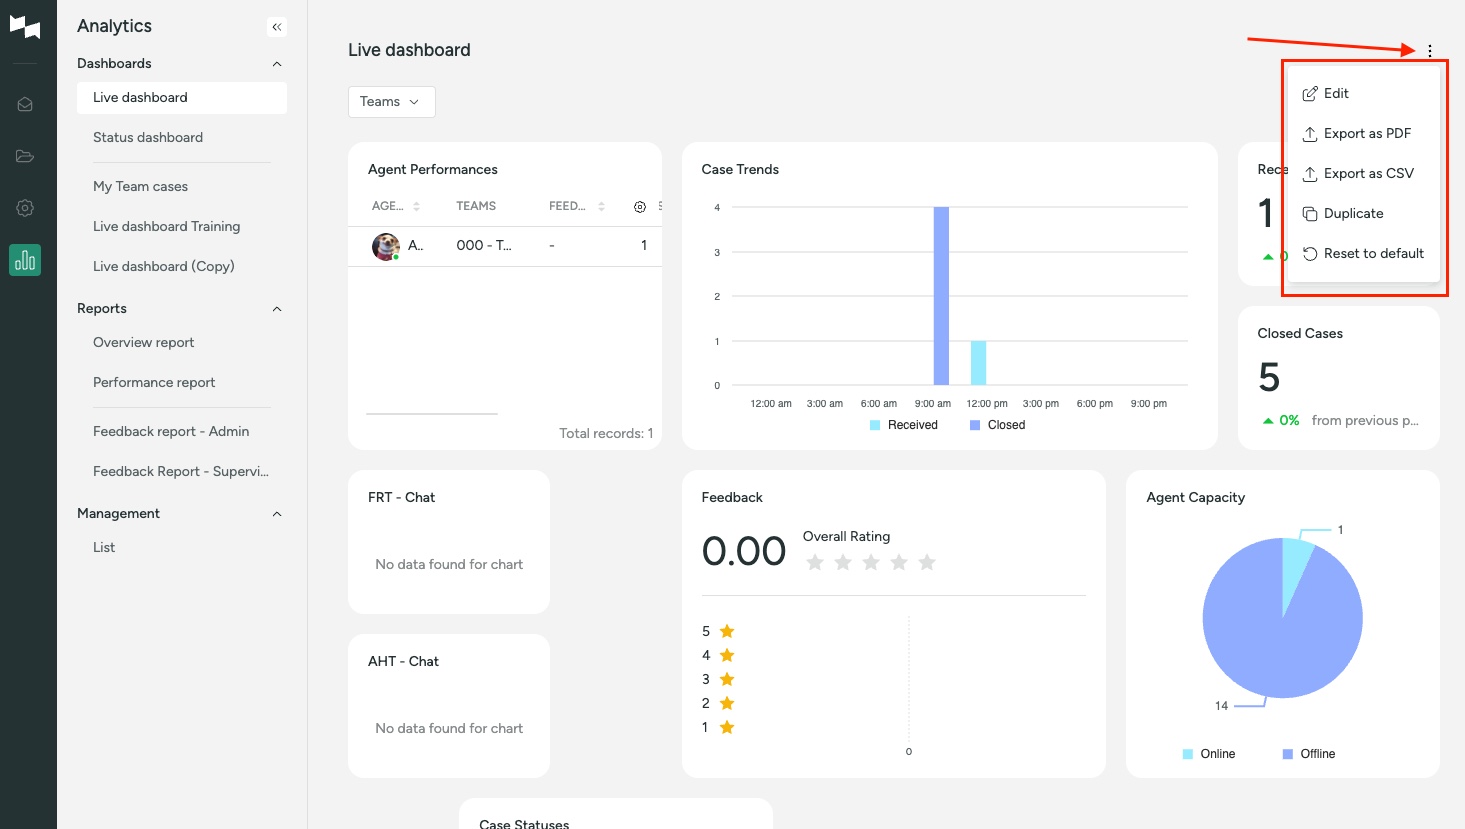This screenshot has width=1465, height=829.
Task: Open the Teams filter dropdown
Action: (391, 102)
